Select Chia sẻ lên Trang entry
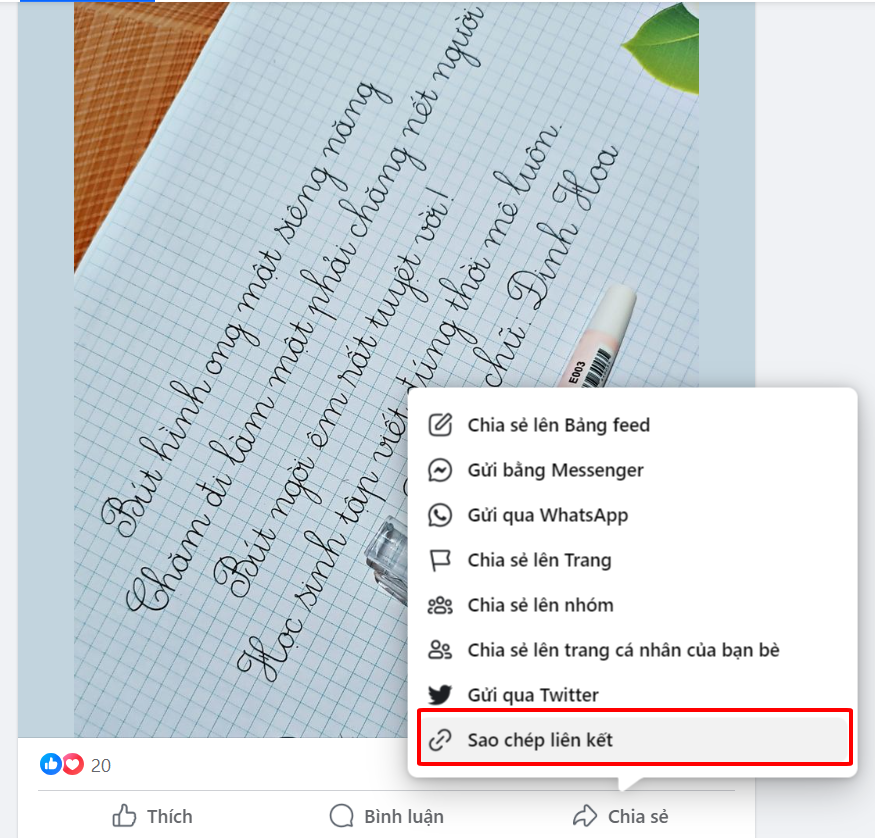 tap(634, 560)
